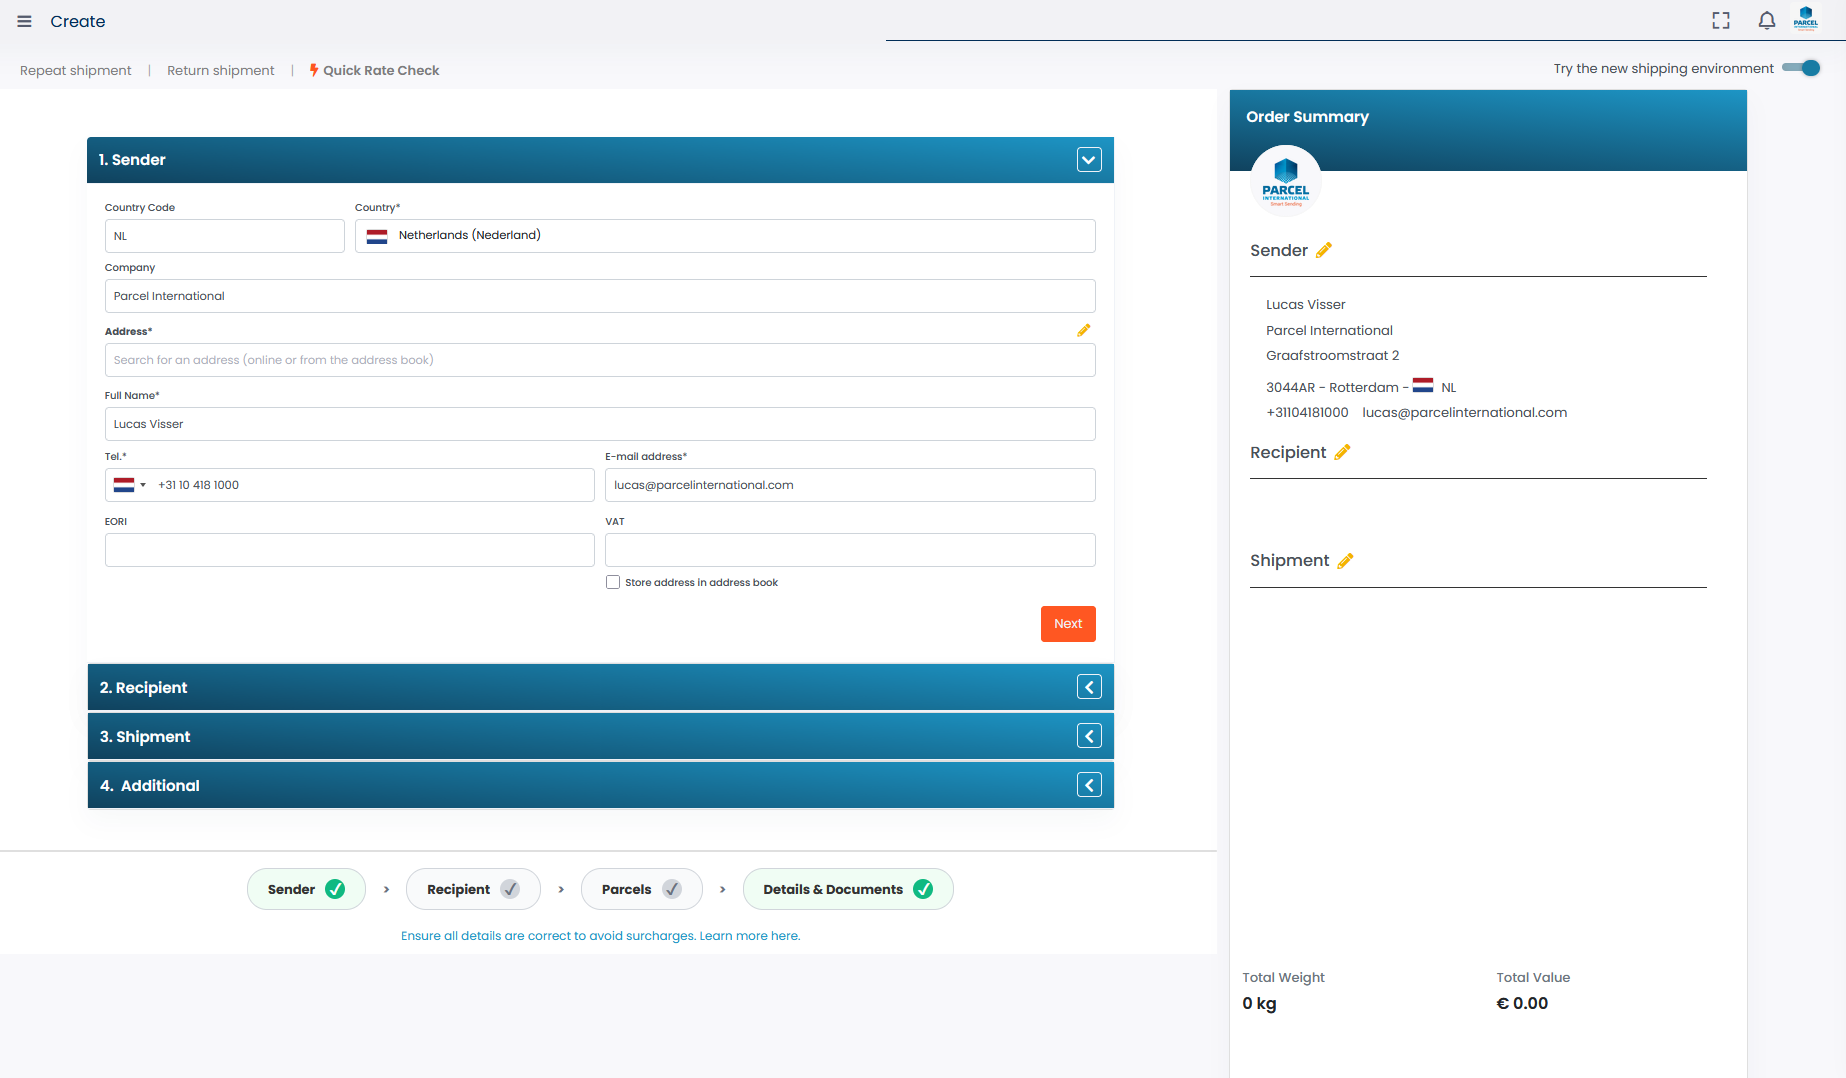1846x1078 pixels.
Task: Edit Sender in Order Summary
Action: coord(1323,250)
